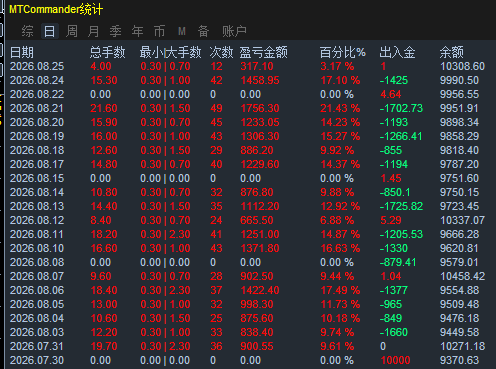Select the 2026.08.13 date cell
This screenshot has width=496, height=369.
point(37,206)
